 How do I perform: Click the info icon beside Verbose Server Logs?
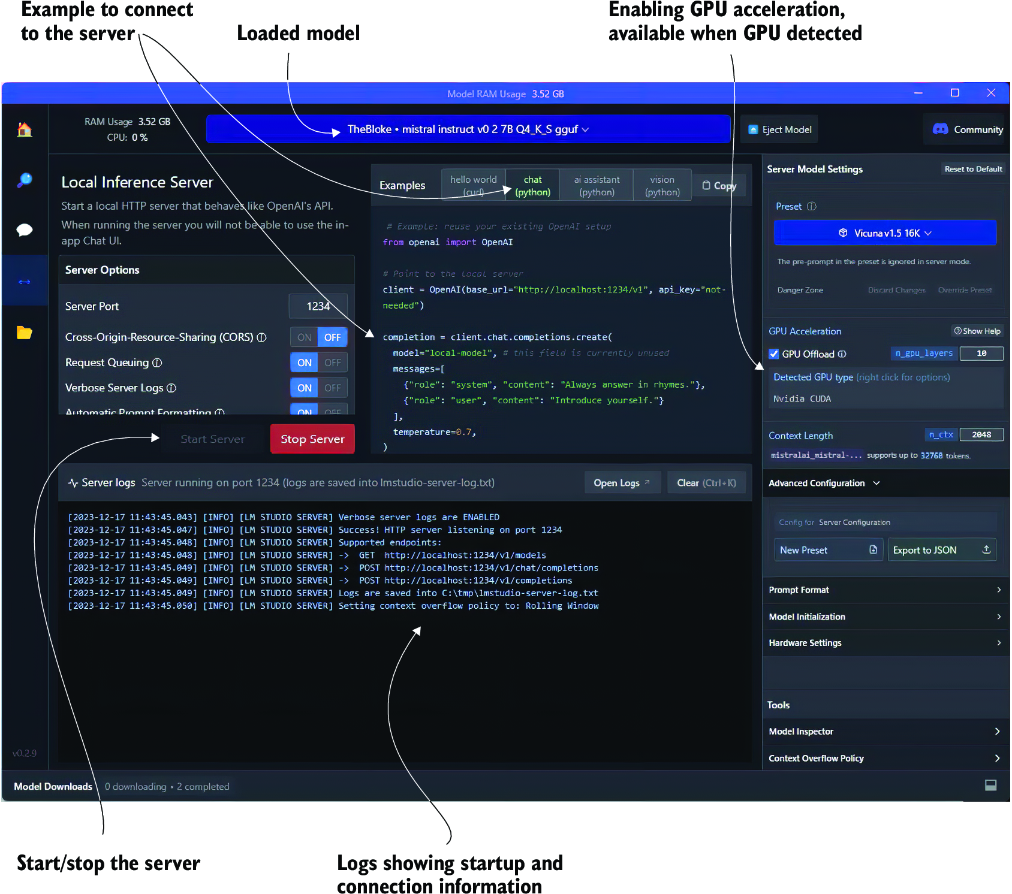click(x=171, y=388)
